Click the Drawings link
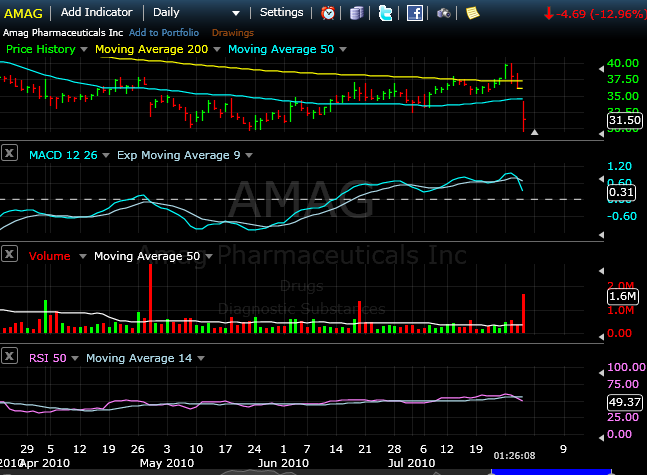 pos(233,32)
